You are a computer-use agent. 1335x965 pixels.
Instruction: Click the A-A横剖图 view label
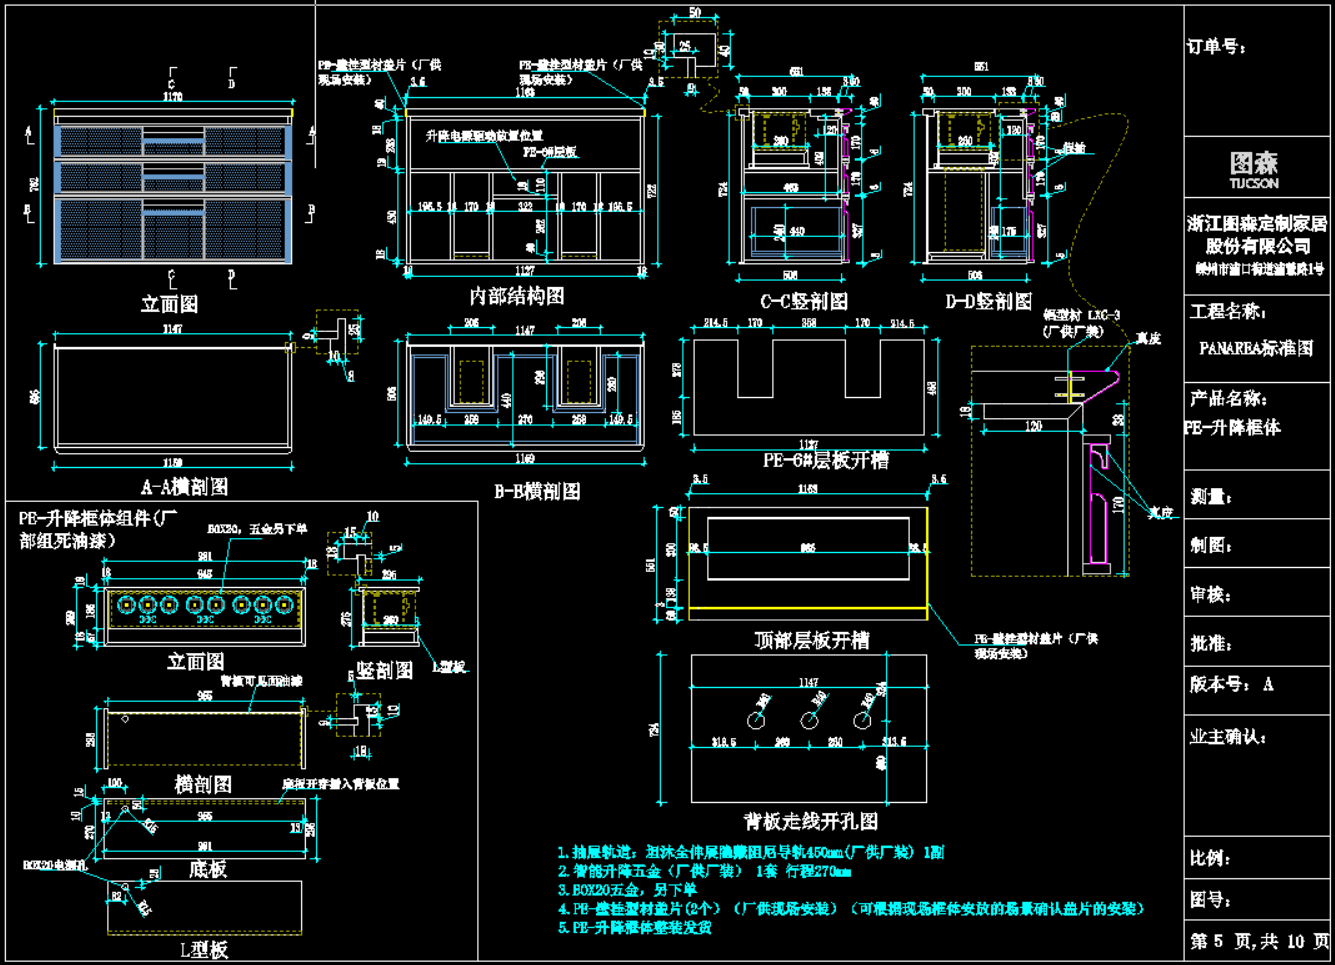point(184,487)
